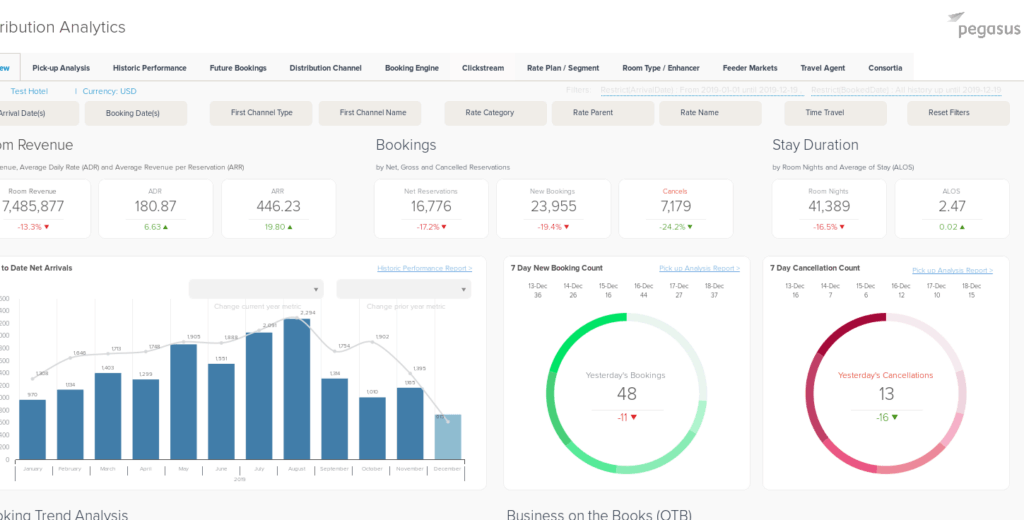Click the light blue December bar

[x=448, y=436]
